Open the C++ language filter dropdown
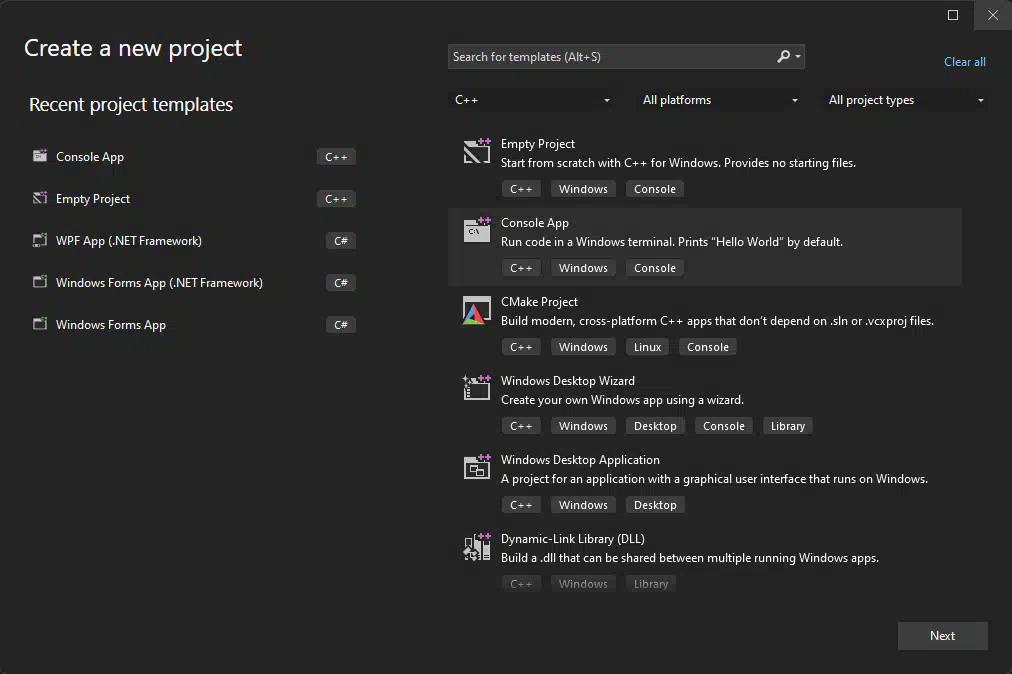This screenshot has width=1012, height=674. click(x=530, y=100)
